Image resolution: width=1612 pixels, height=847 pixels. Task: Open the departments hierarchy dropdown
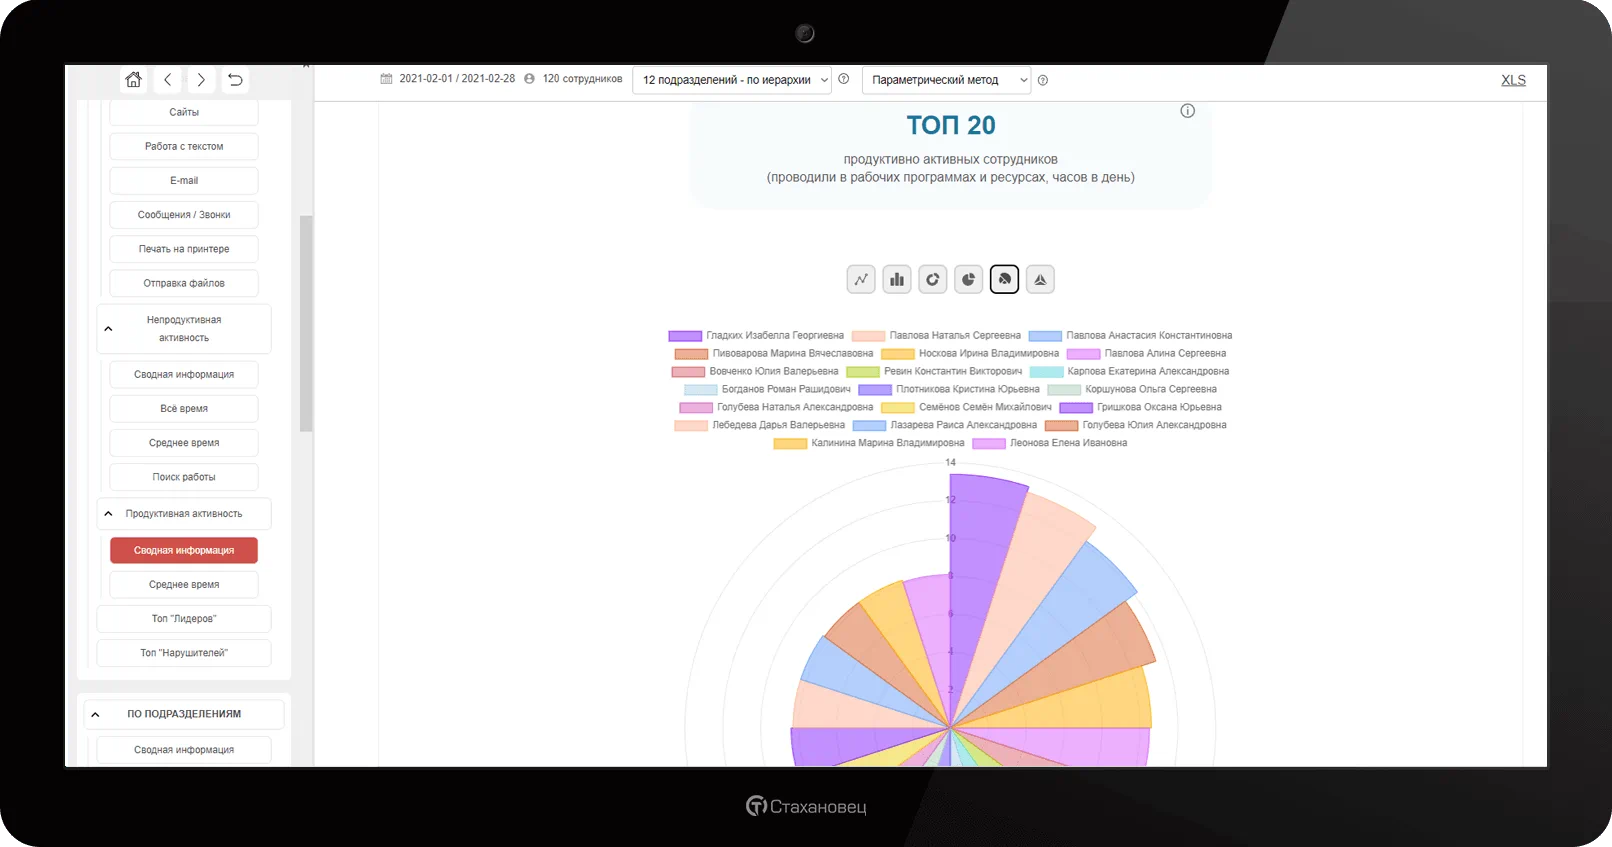(732, 80)
